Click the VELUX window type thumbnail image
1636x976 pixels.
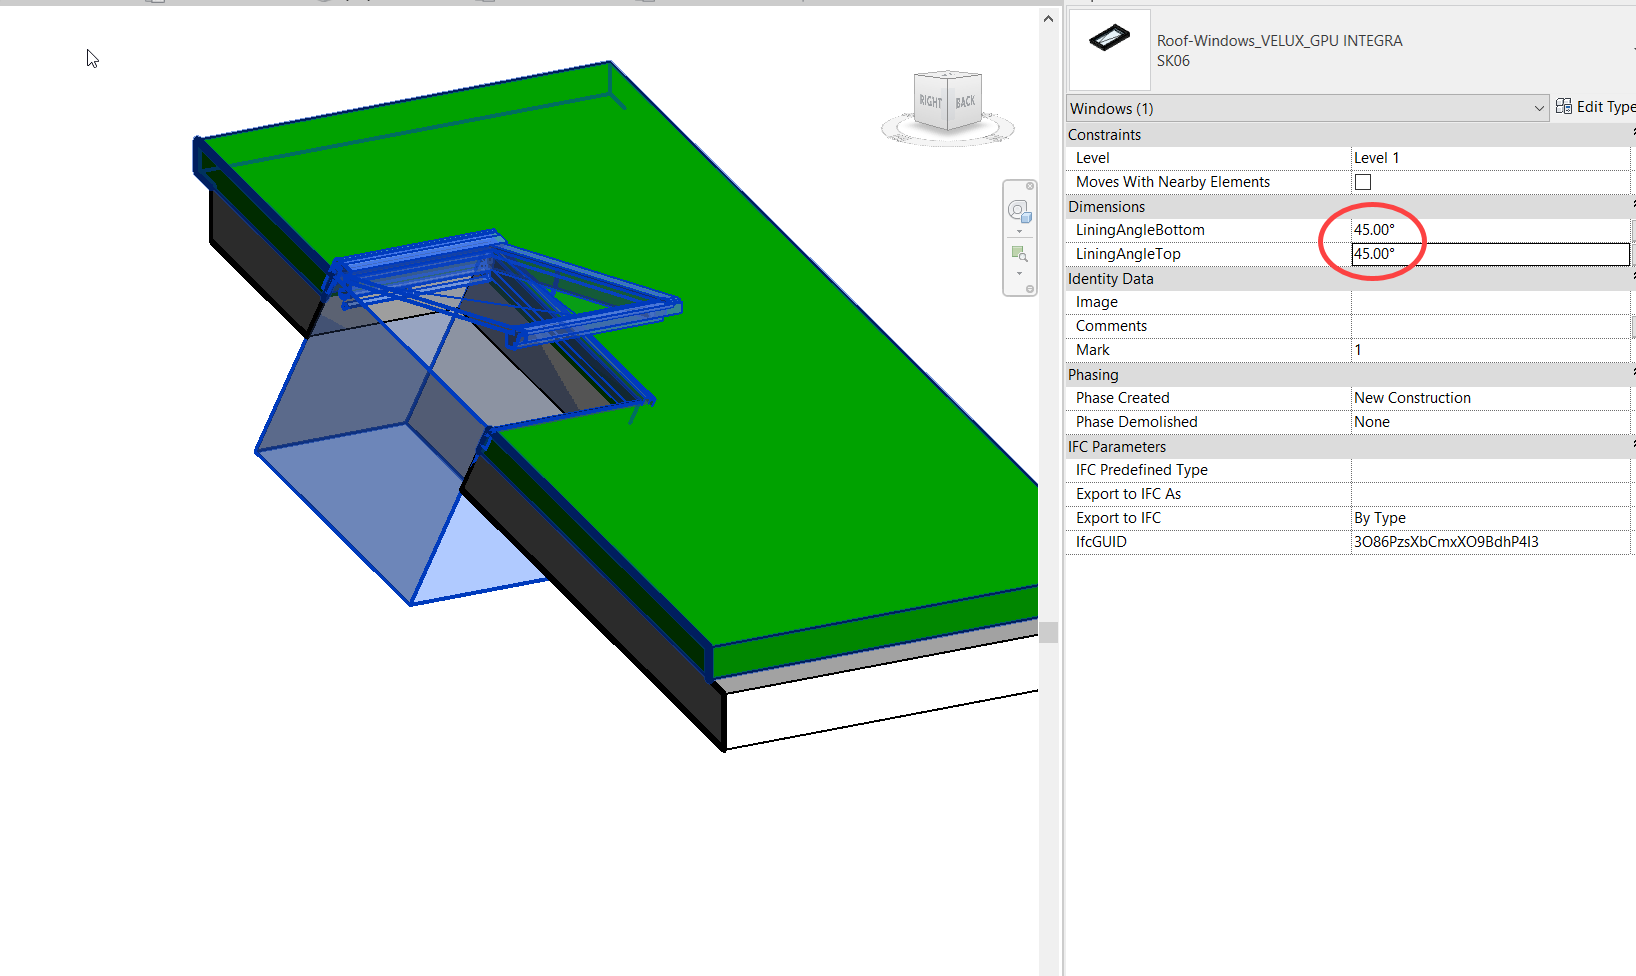pos(1109,50)
